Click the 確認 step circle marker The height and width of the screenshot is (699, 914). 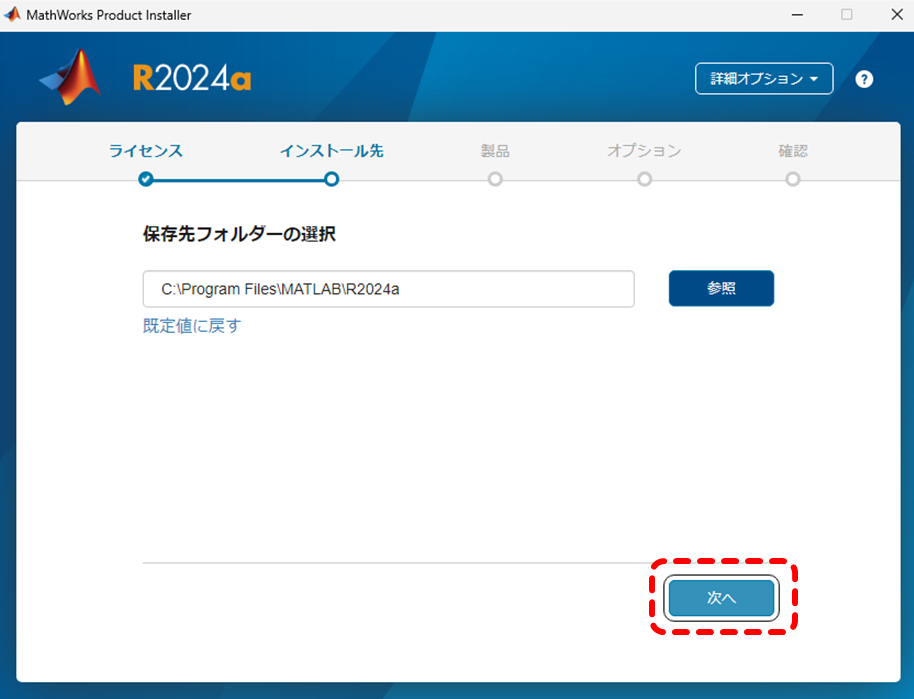click(793, 179)
